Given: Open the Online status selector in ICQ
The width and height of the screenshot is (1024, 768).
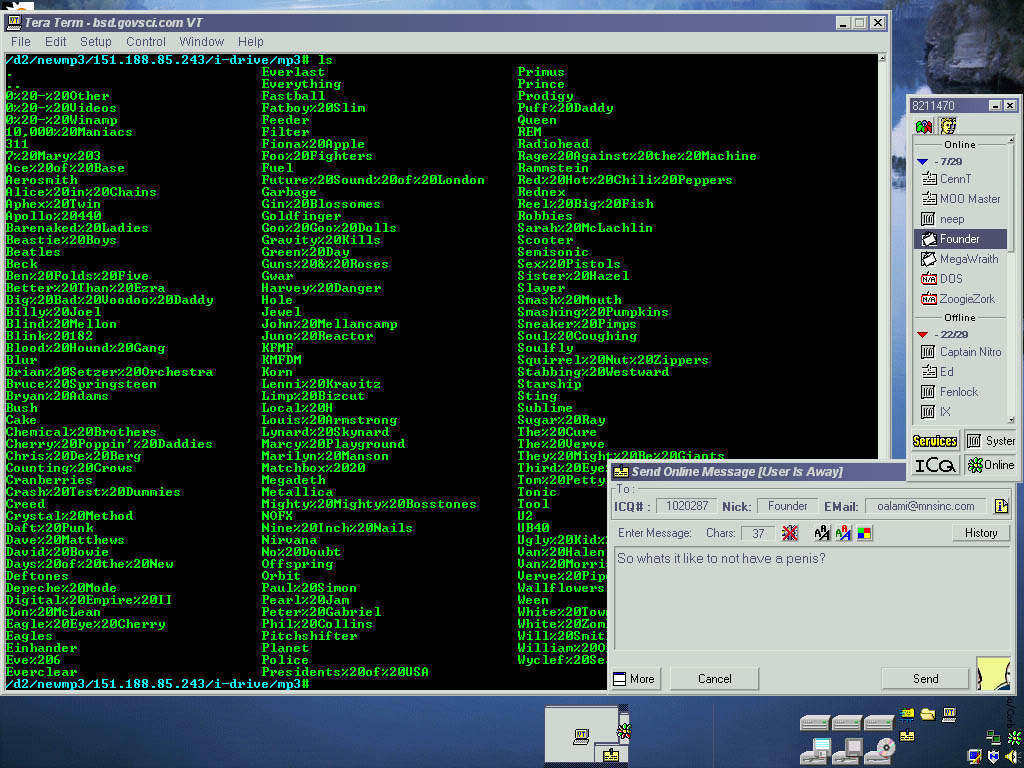Looking at the screenshot, I should (990, 465).
